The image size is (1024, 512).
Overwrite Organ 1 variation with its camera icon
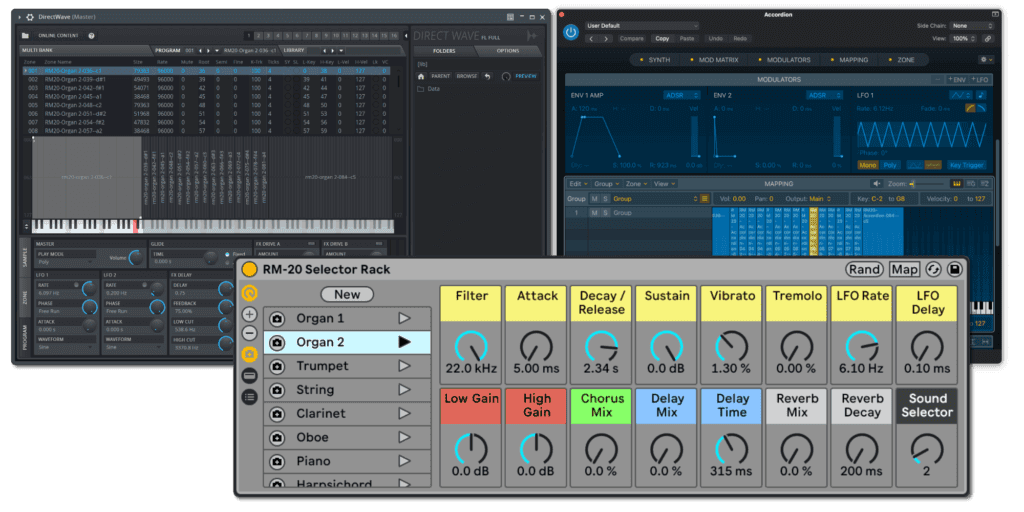pos(277,319)
